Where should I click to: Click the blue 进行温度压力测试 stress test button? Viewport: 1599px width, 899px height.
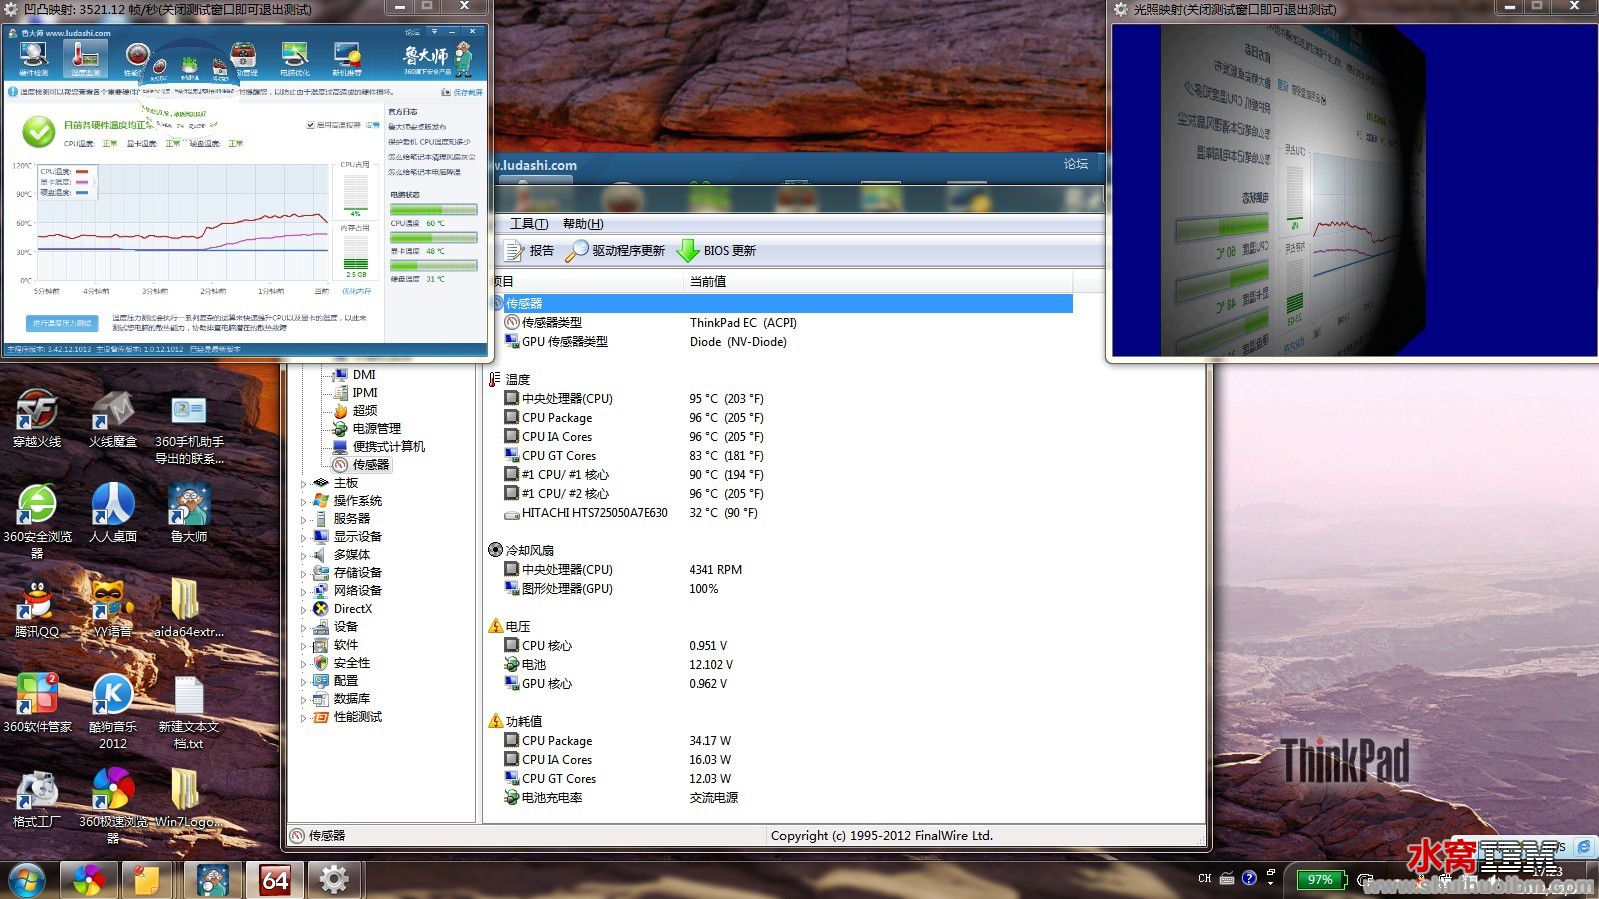pyautogui.click(x=62, y=323)
